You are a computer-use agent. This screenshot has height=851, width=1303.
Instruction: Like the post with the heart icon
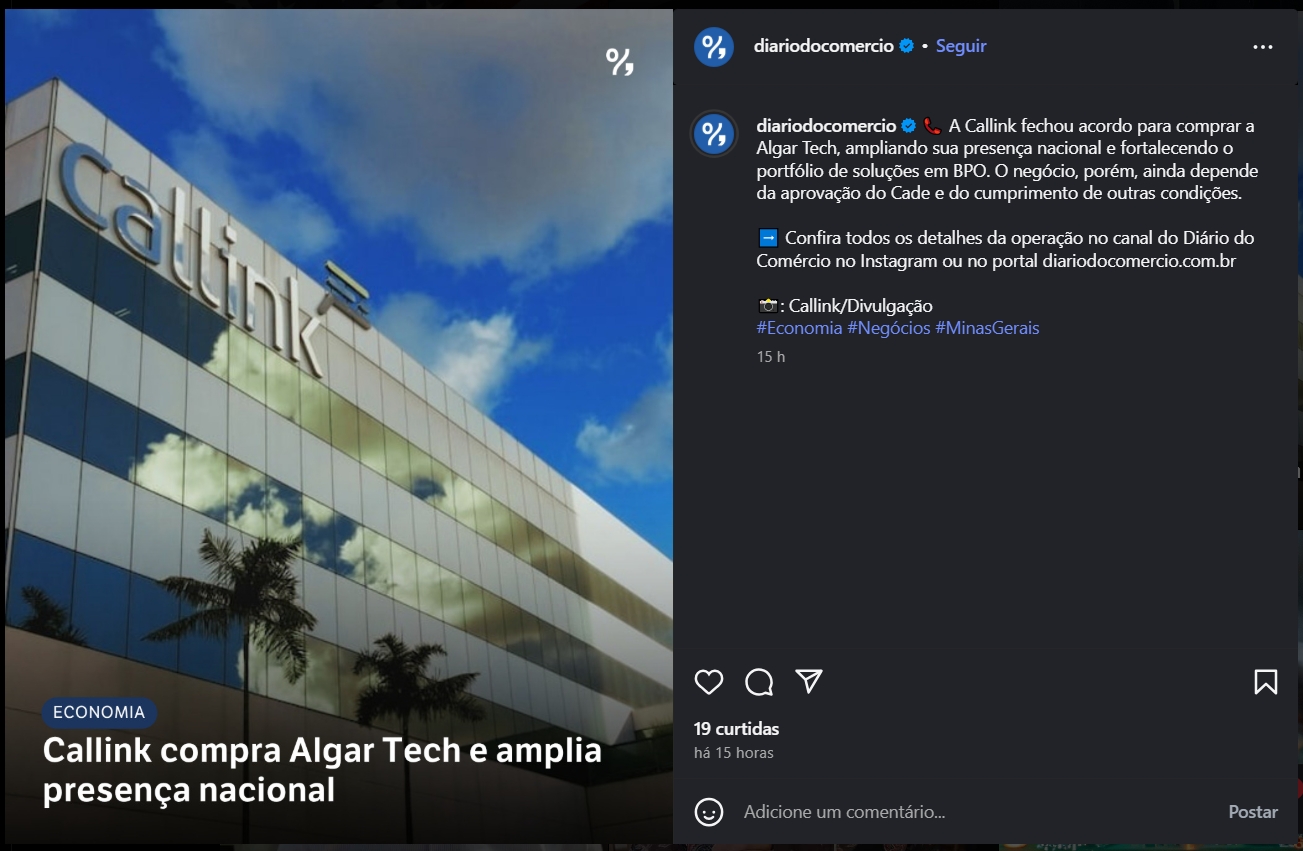(709, 682)
